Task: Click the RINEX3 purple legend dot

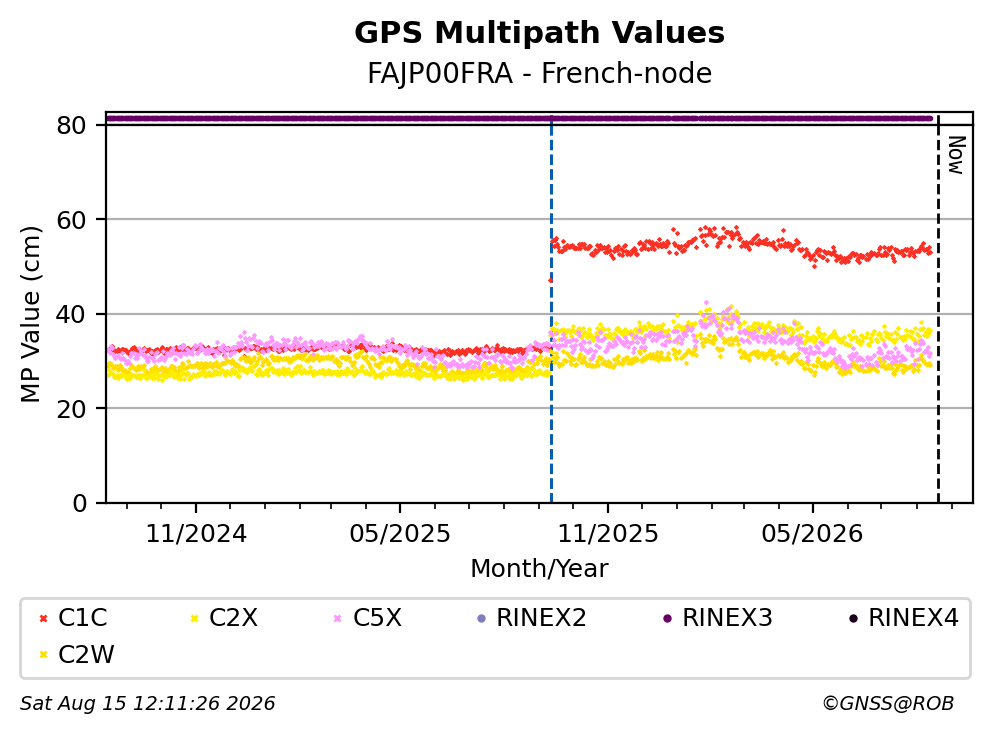Action: (x=667, y=618)
